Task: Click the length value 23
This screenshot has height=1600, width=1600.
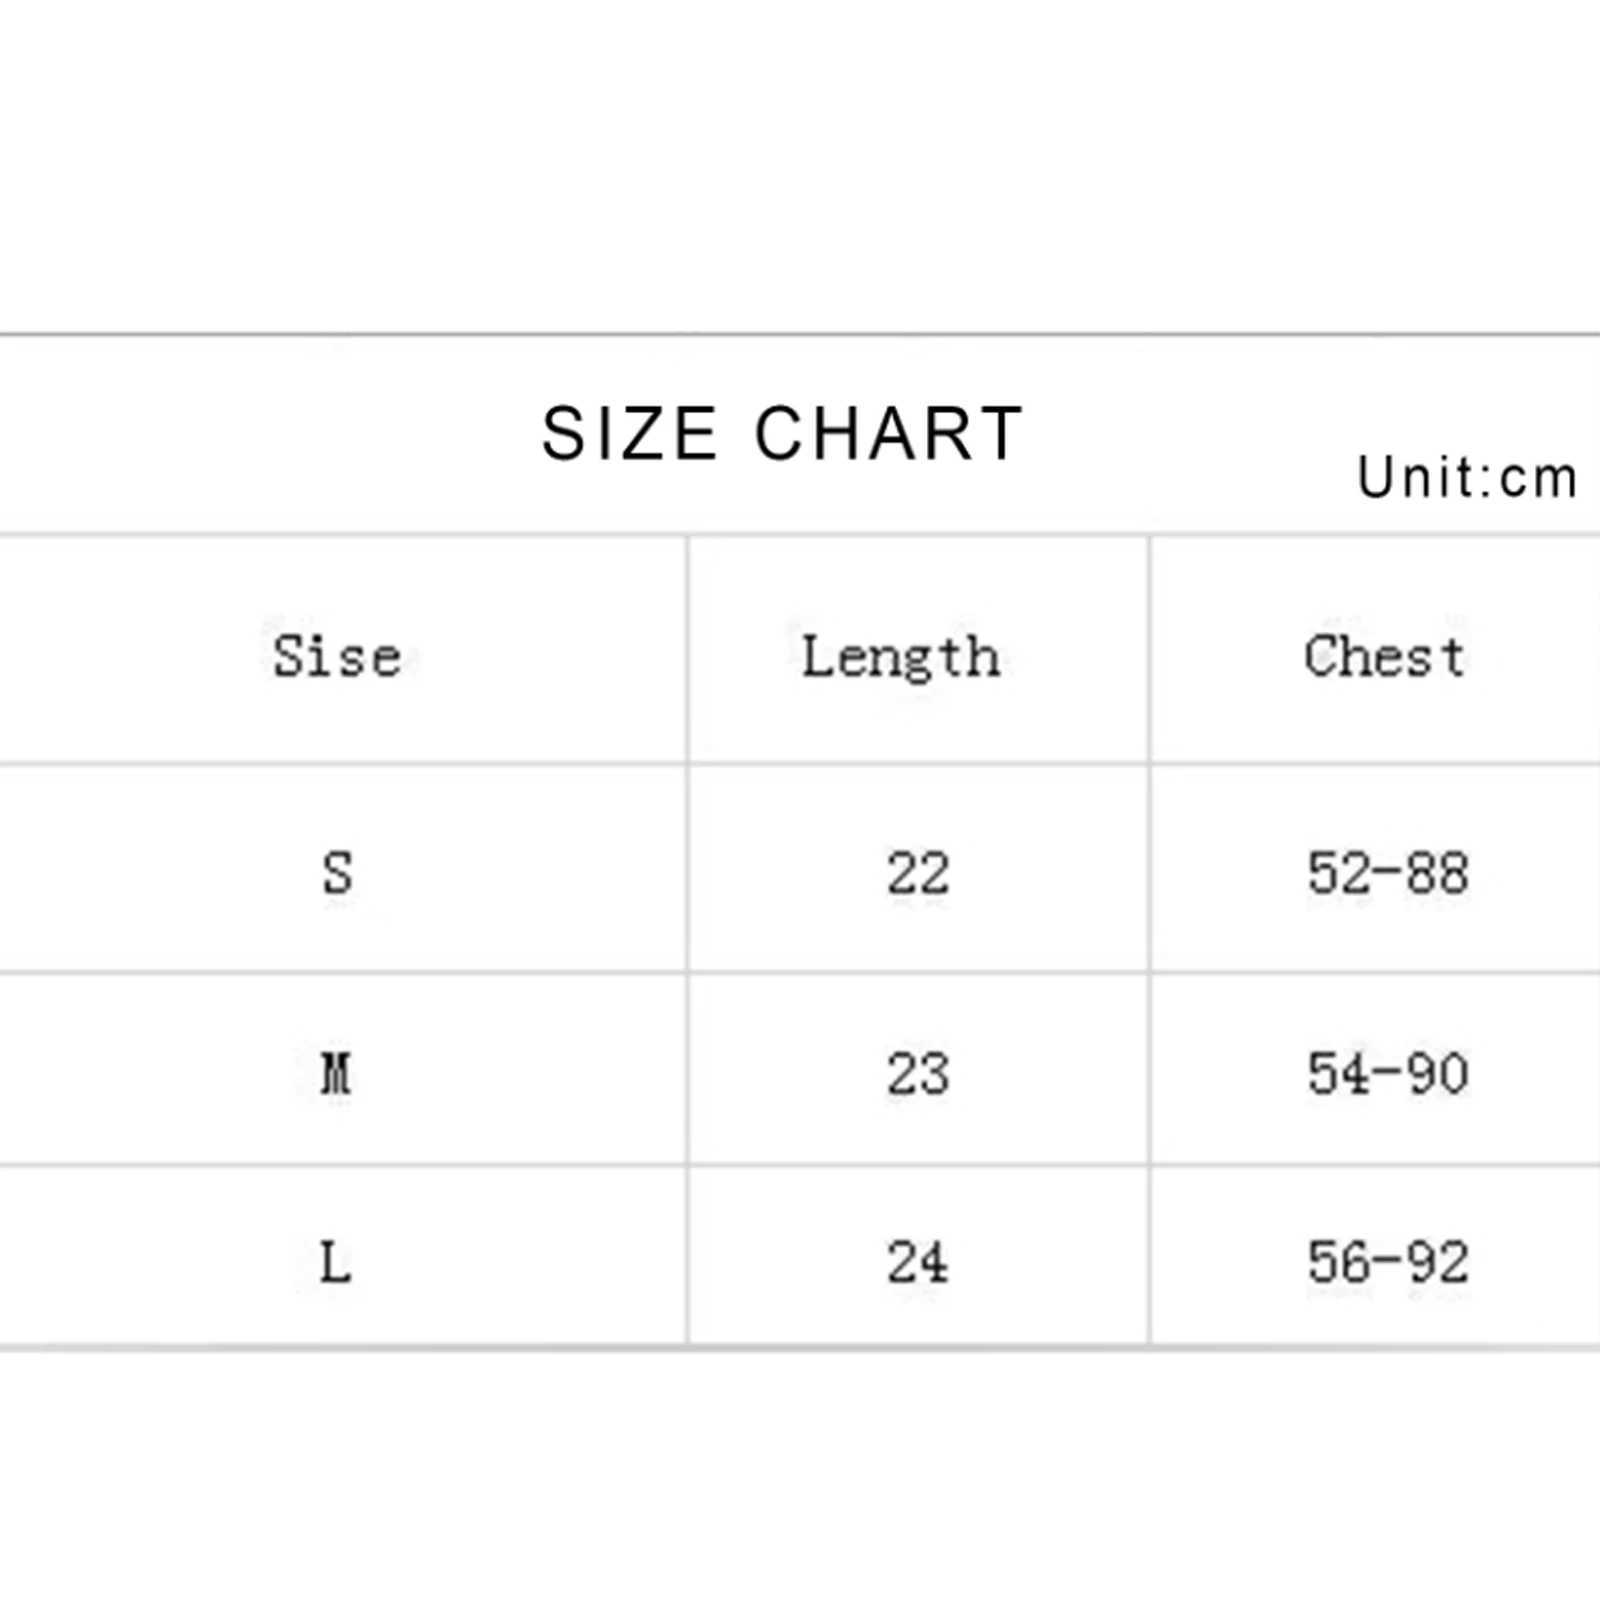Action: pos(918,1073)
